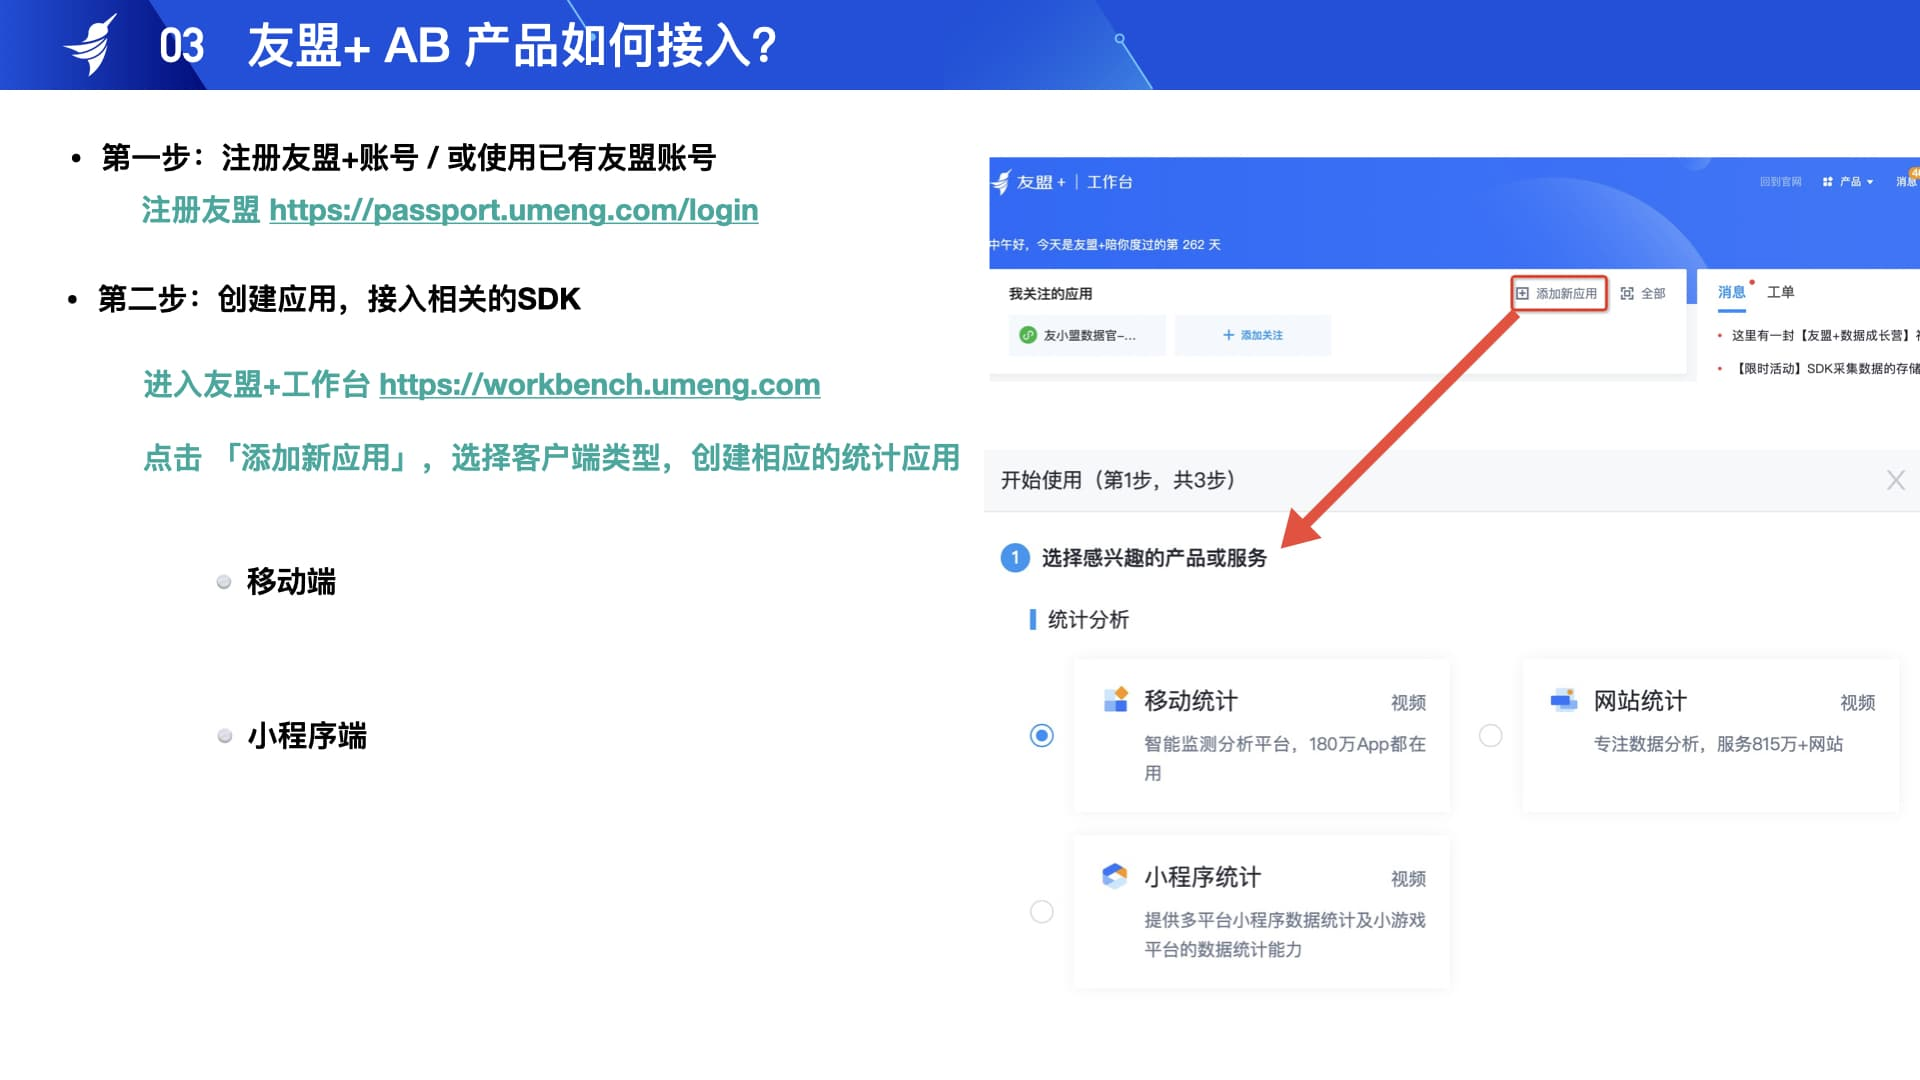The width and height of the screenshot is (1920, 1080).
Task: Click the 我关注的应用 heading
Action: point(1050,294)
